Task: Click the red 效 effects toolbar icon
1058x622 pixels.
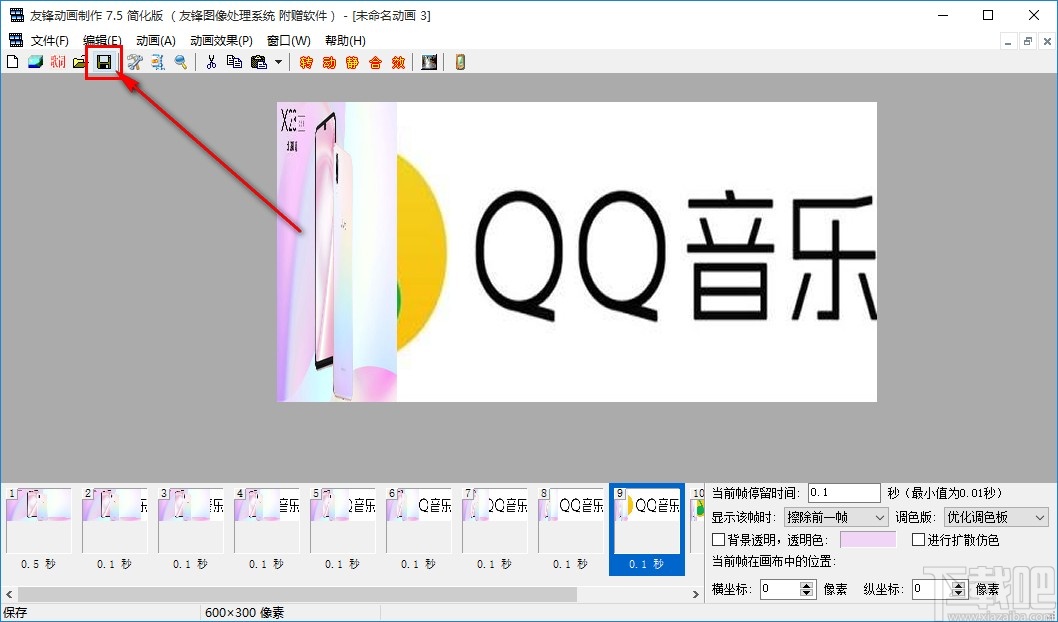Action: (398, 62)
